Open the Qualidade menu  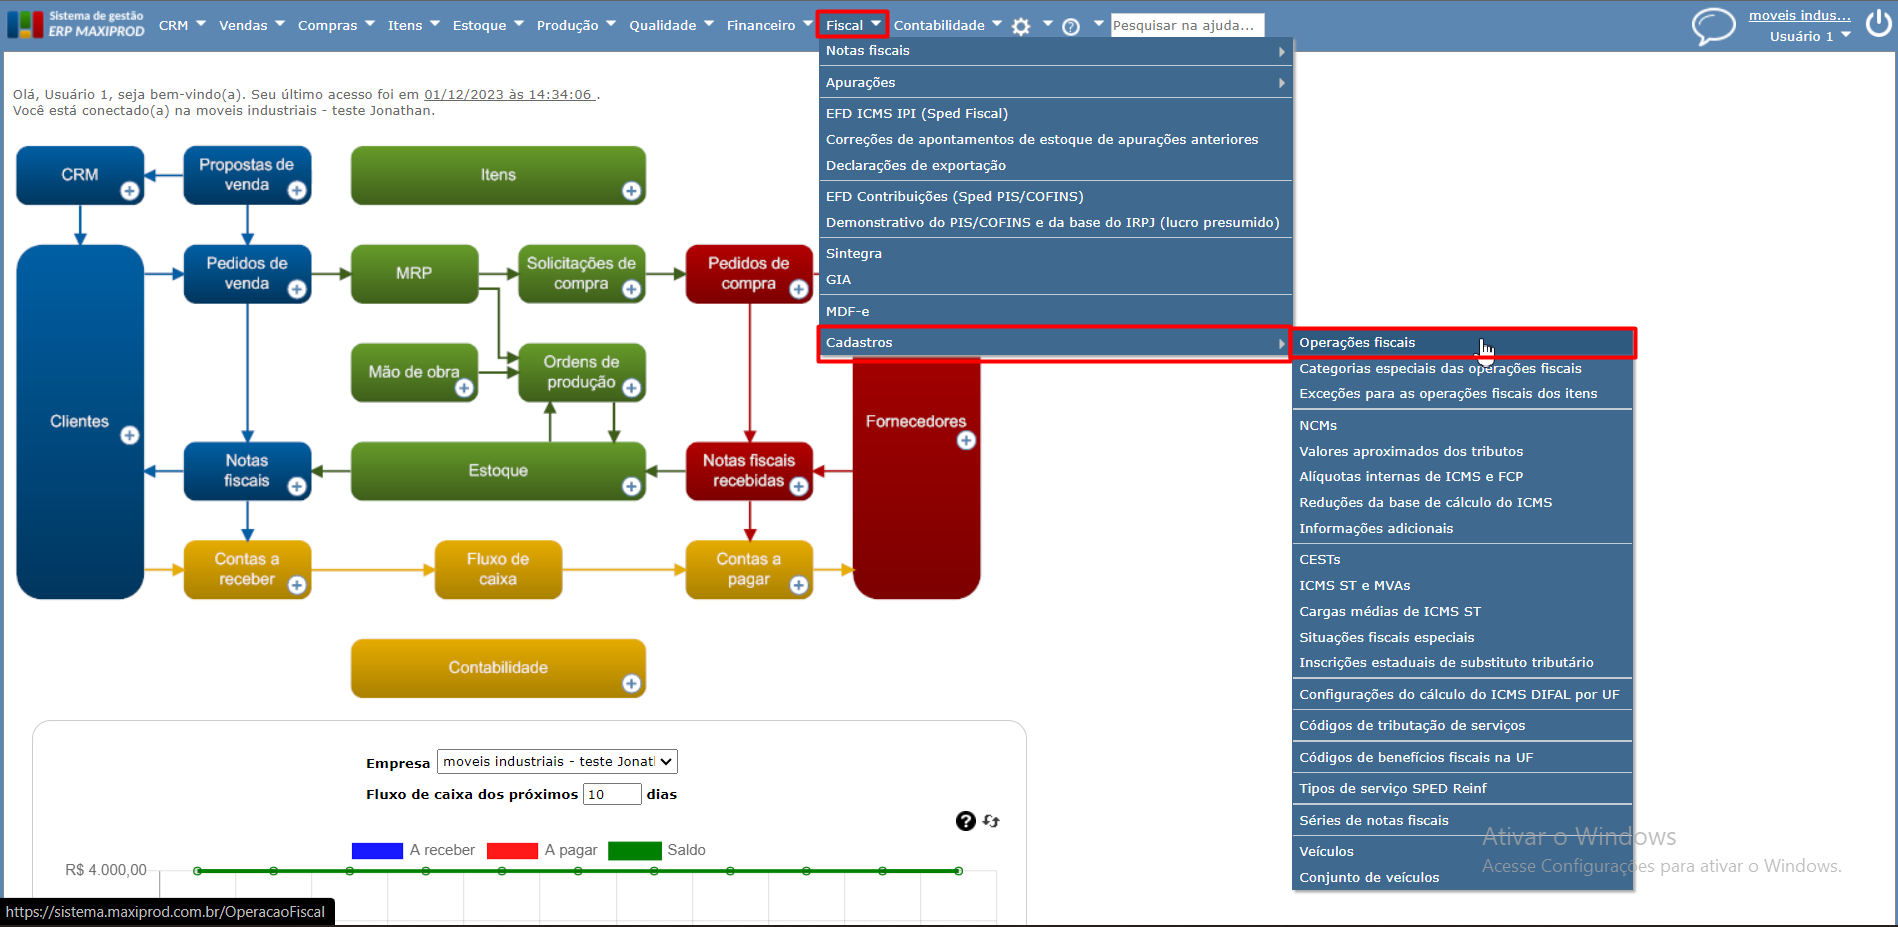[x=671, y=25]
